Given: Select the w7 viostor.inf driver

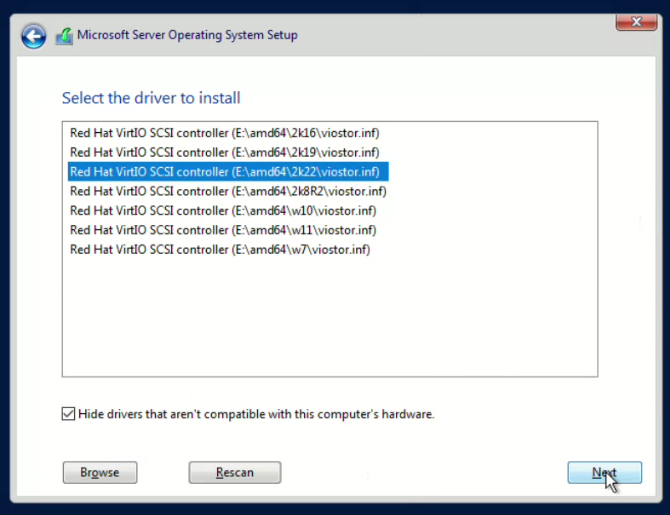Looking at the screenshot, I should pos(220,250).
